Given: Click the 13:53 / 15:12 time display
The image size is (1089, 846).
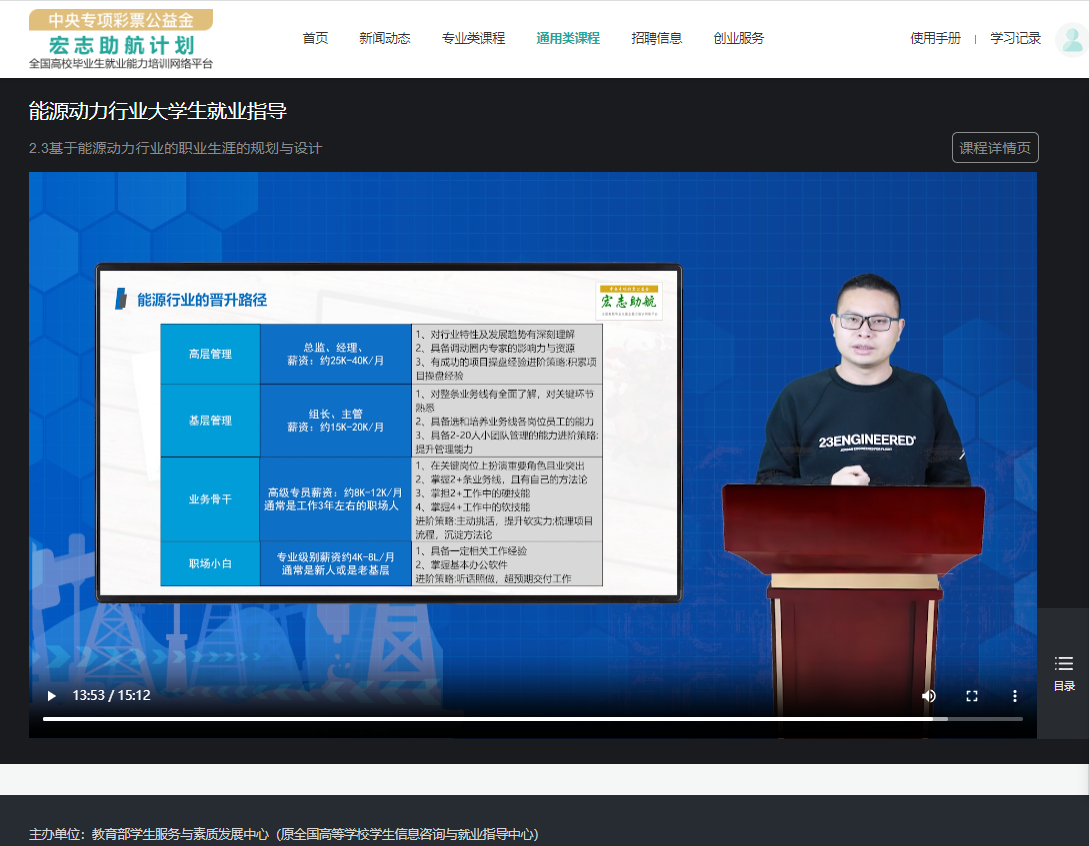Looking at the screenshot, I should pos(112,695).
